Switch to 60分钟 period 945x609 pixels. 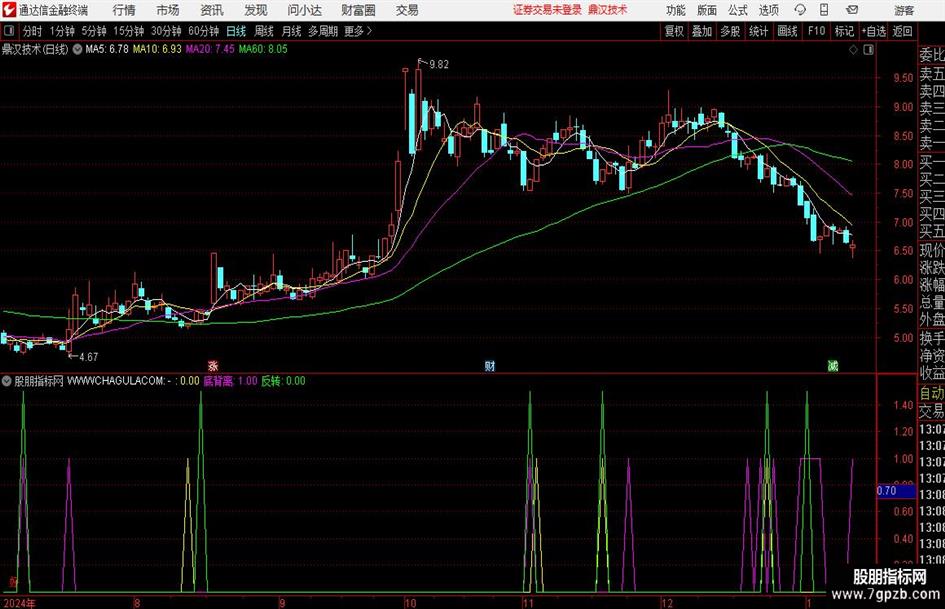coord(204,31)
